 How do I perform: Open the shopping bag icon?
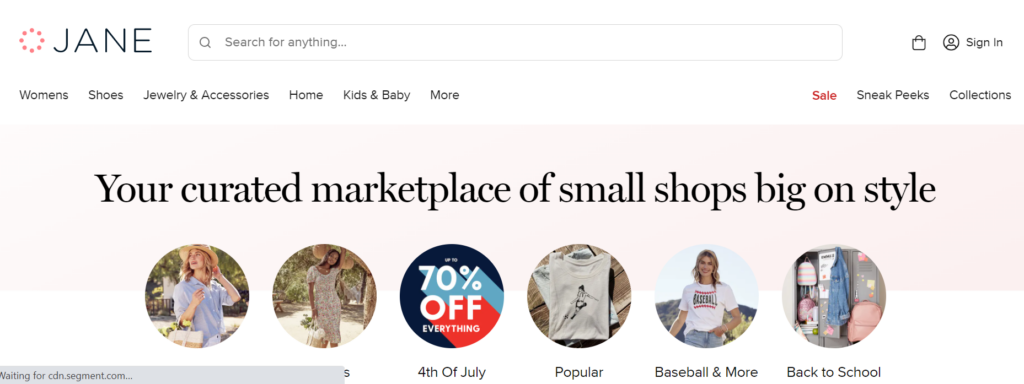tap(919, 42)
